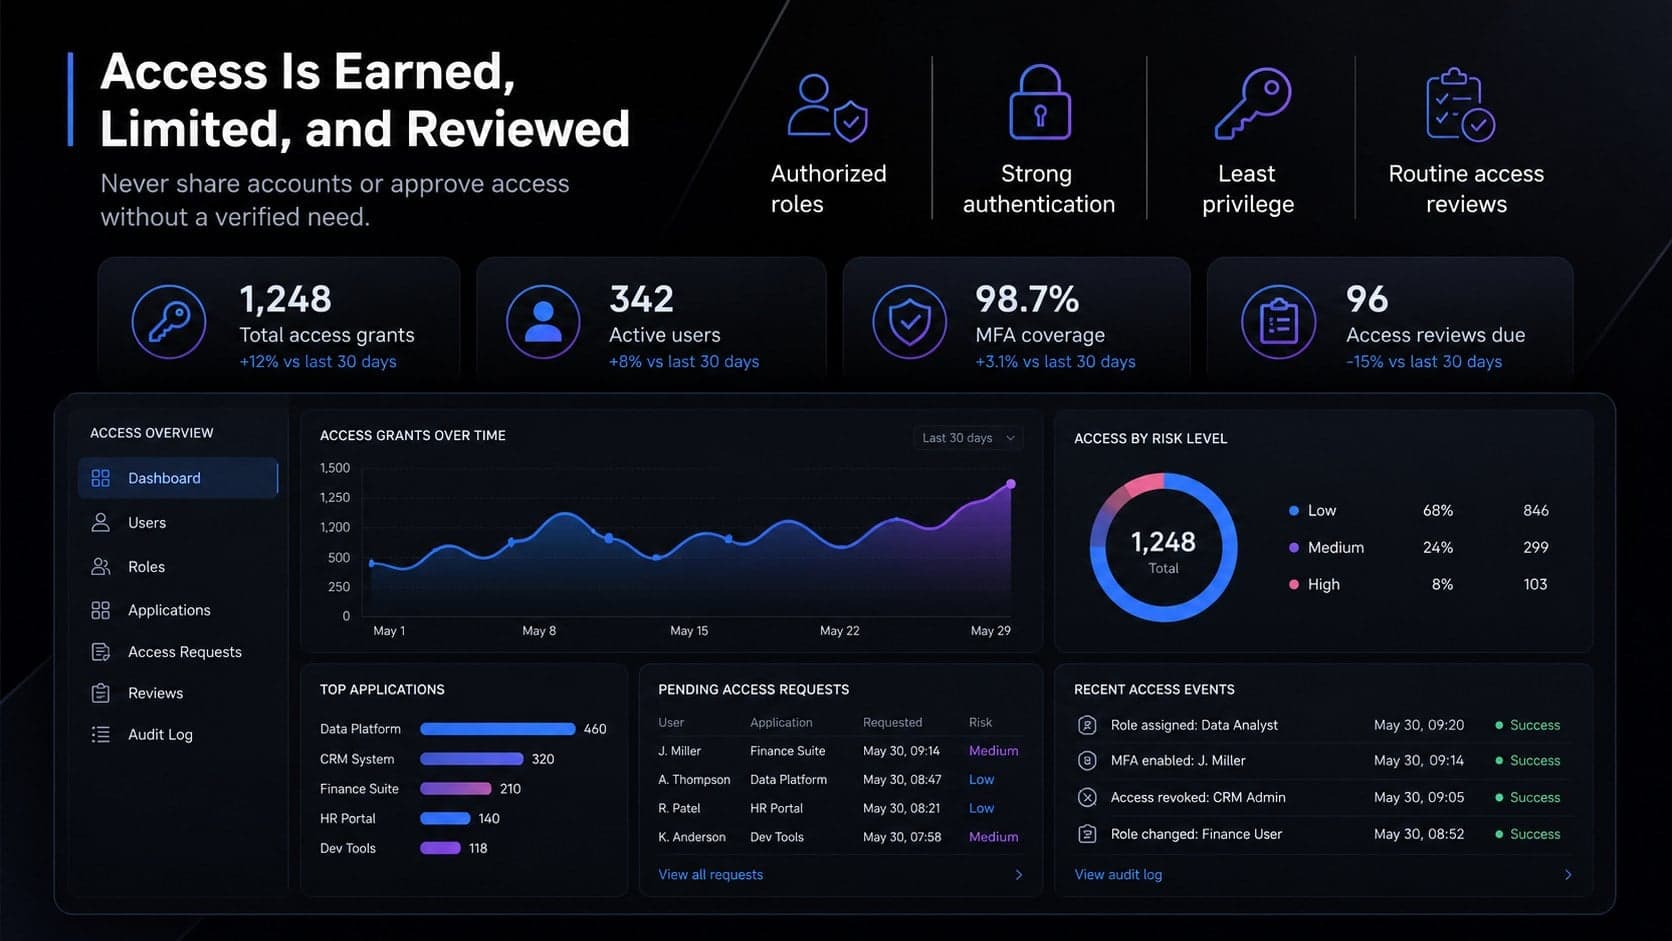Open the Roles sidebar link

tap(178, 567)
